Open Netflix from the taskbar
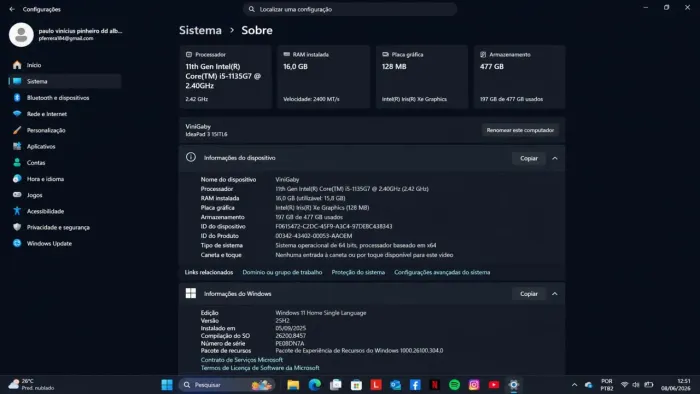This screenshot has height=394, width=700. [x=435, y=385]
